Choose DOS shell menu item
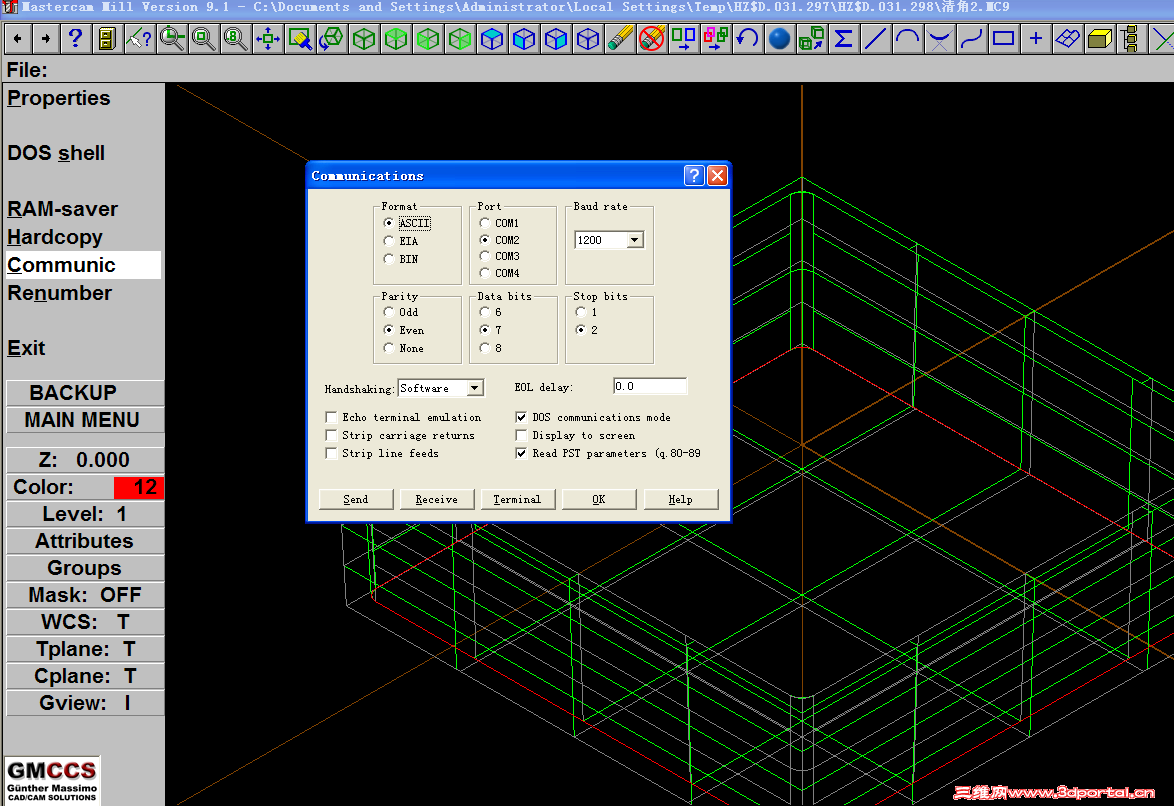This screenshot has height=806, width=1174. (x=56, y=153)
